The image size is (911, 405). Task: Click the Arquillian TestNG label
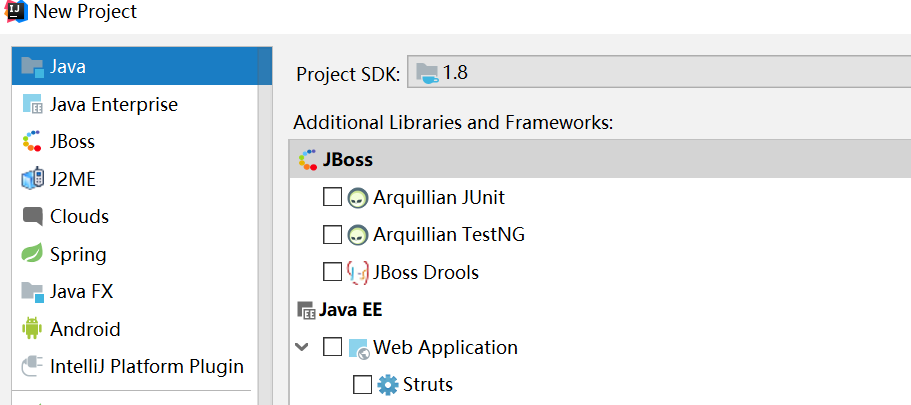coord(449,235)
